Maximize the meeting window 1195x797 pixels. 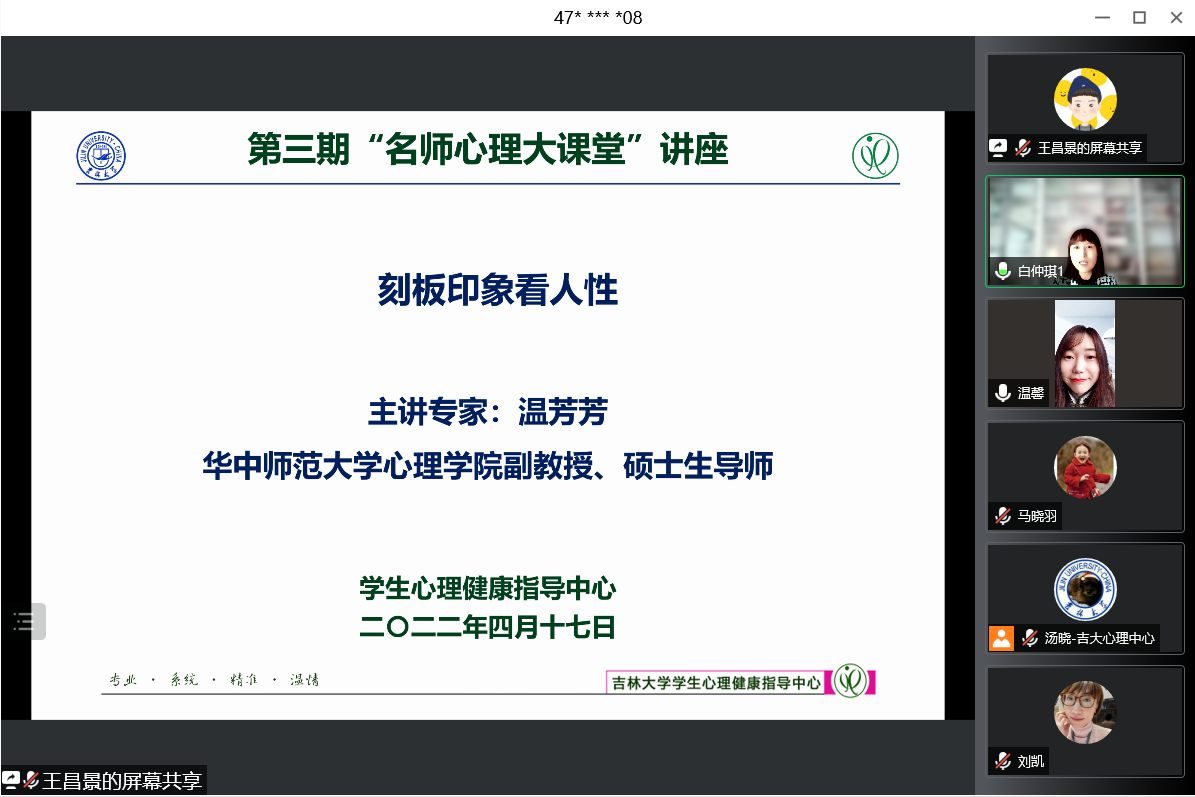(x=1138, y=17)
